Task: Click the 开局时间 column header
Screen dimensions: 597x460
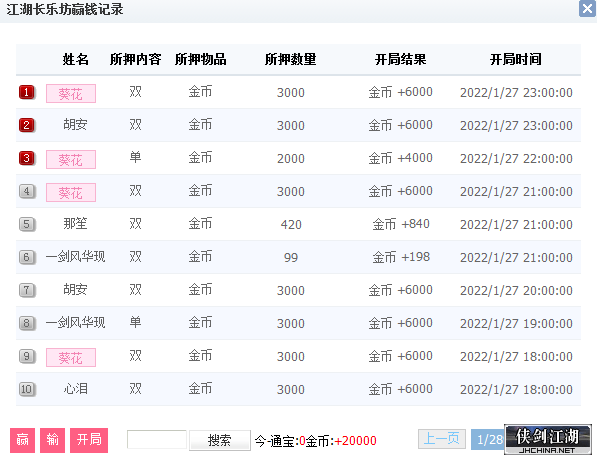Action: pos(516,59)
